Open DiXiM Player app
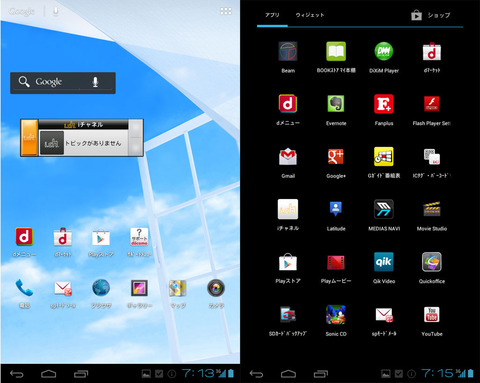This screenshot has width=480, height=383. [384, 52]
